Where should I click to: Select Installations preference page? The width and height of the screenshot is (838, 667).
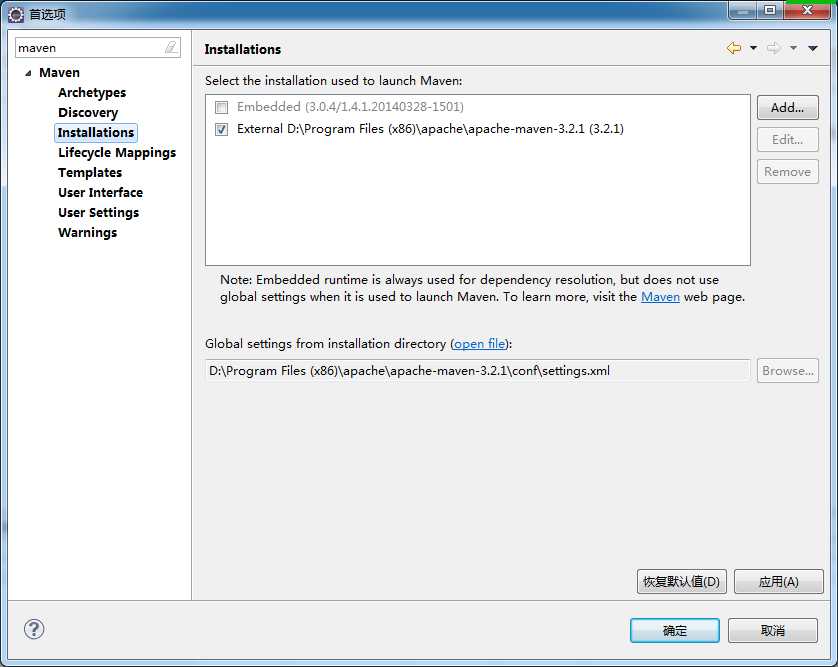96,133
